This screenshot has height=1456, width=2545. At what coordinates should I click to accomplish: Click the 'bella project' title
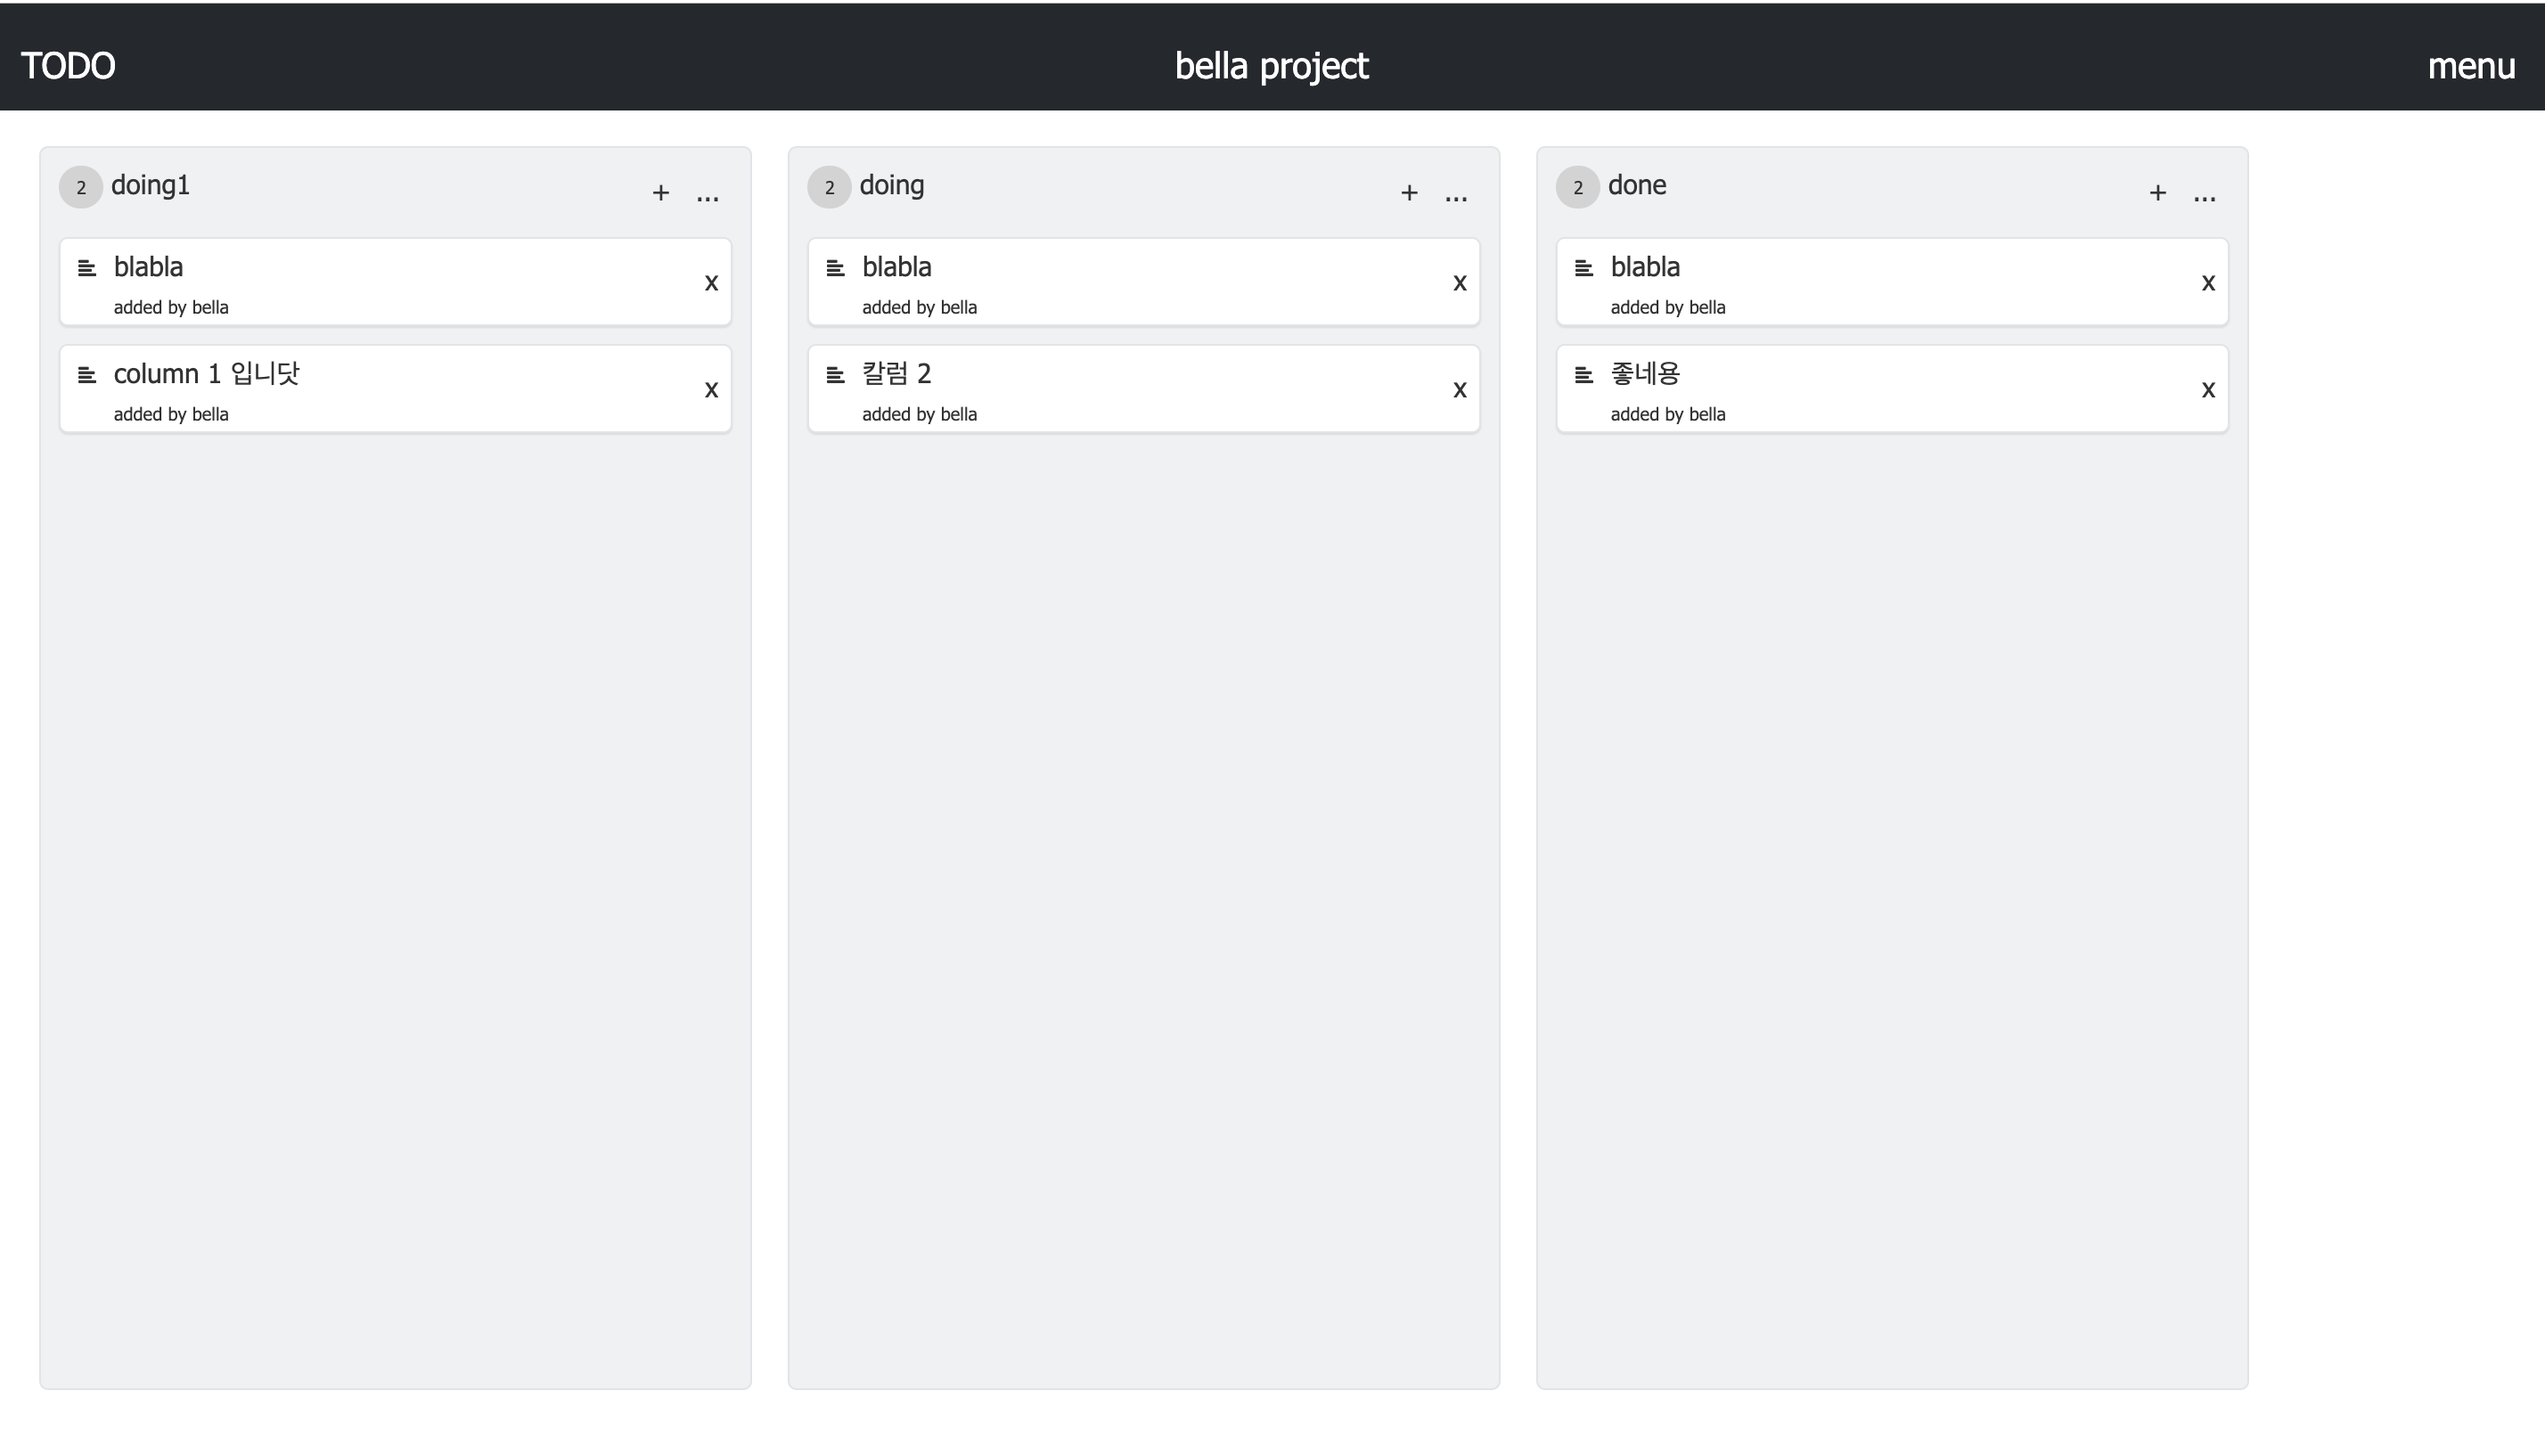point(1271,66)
